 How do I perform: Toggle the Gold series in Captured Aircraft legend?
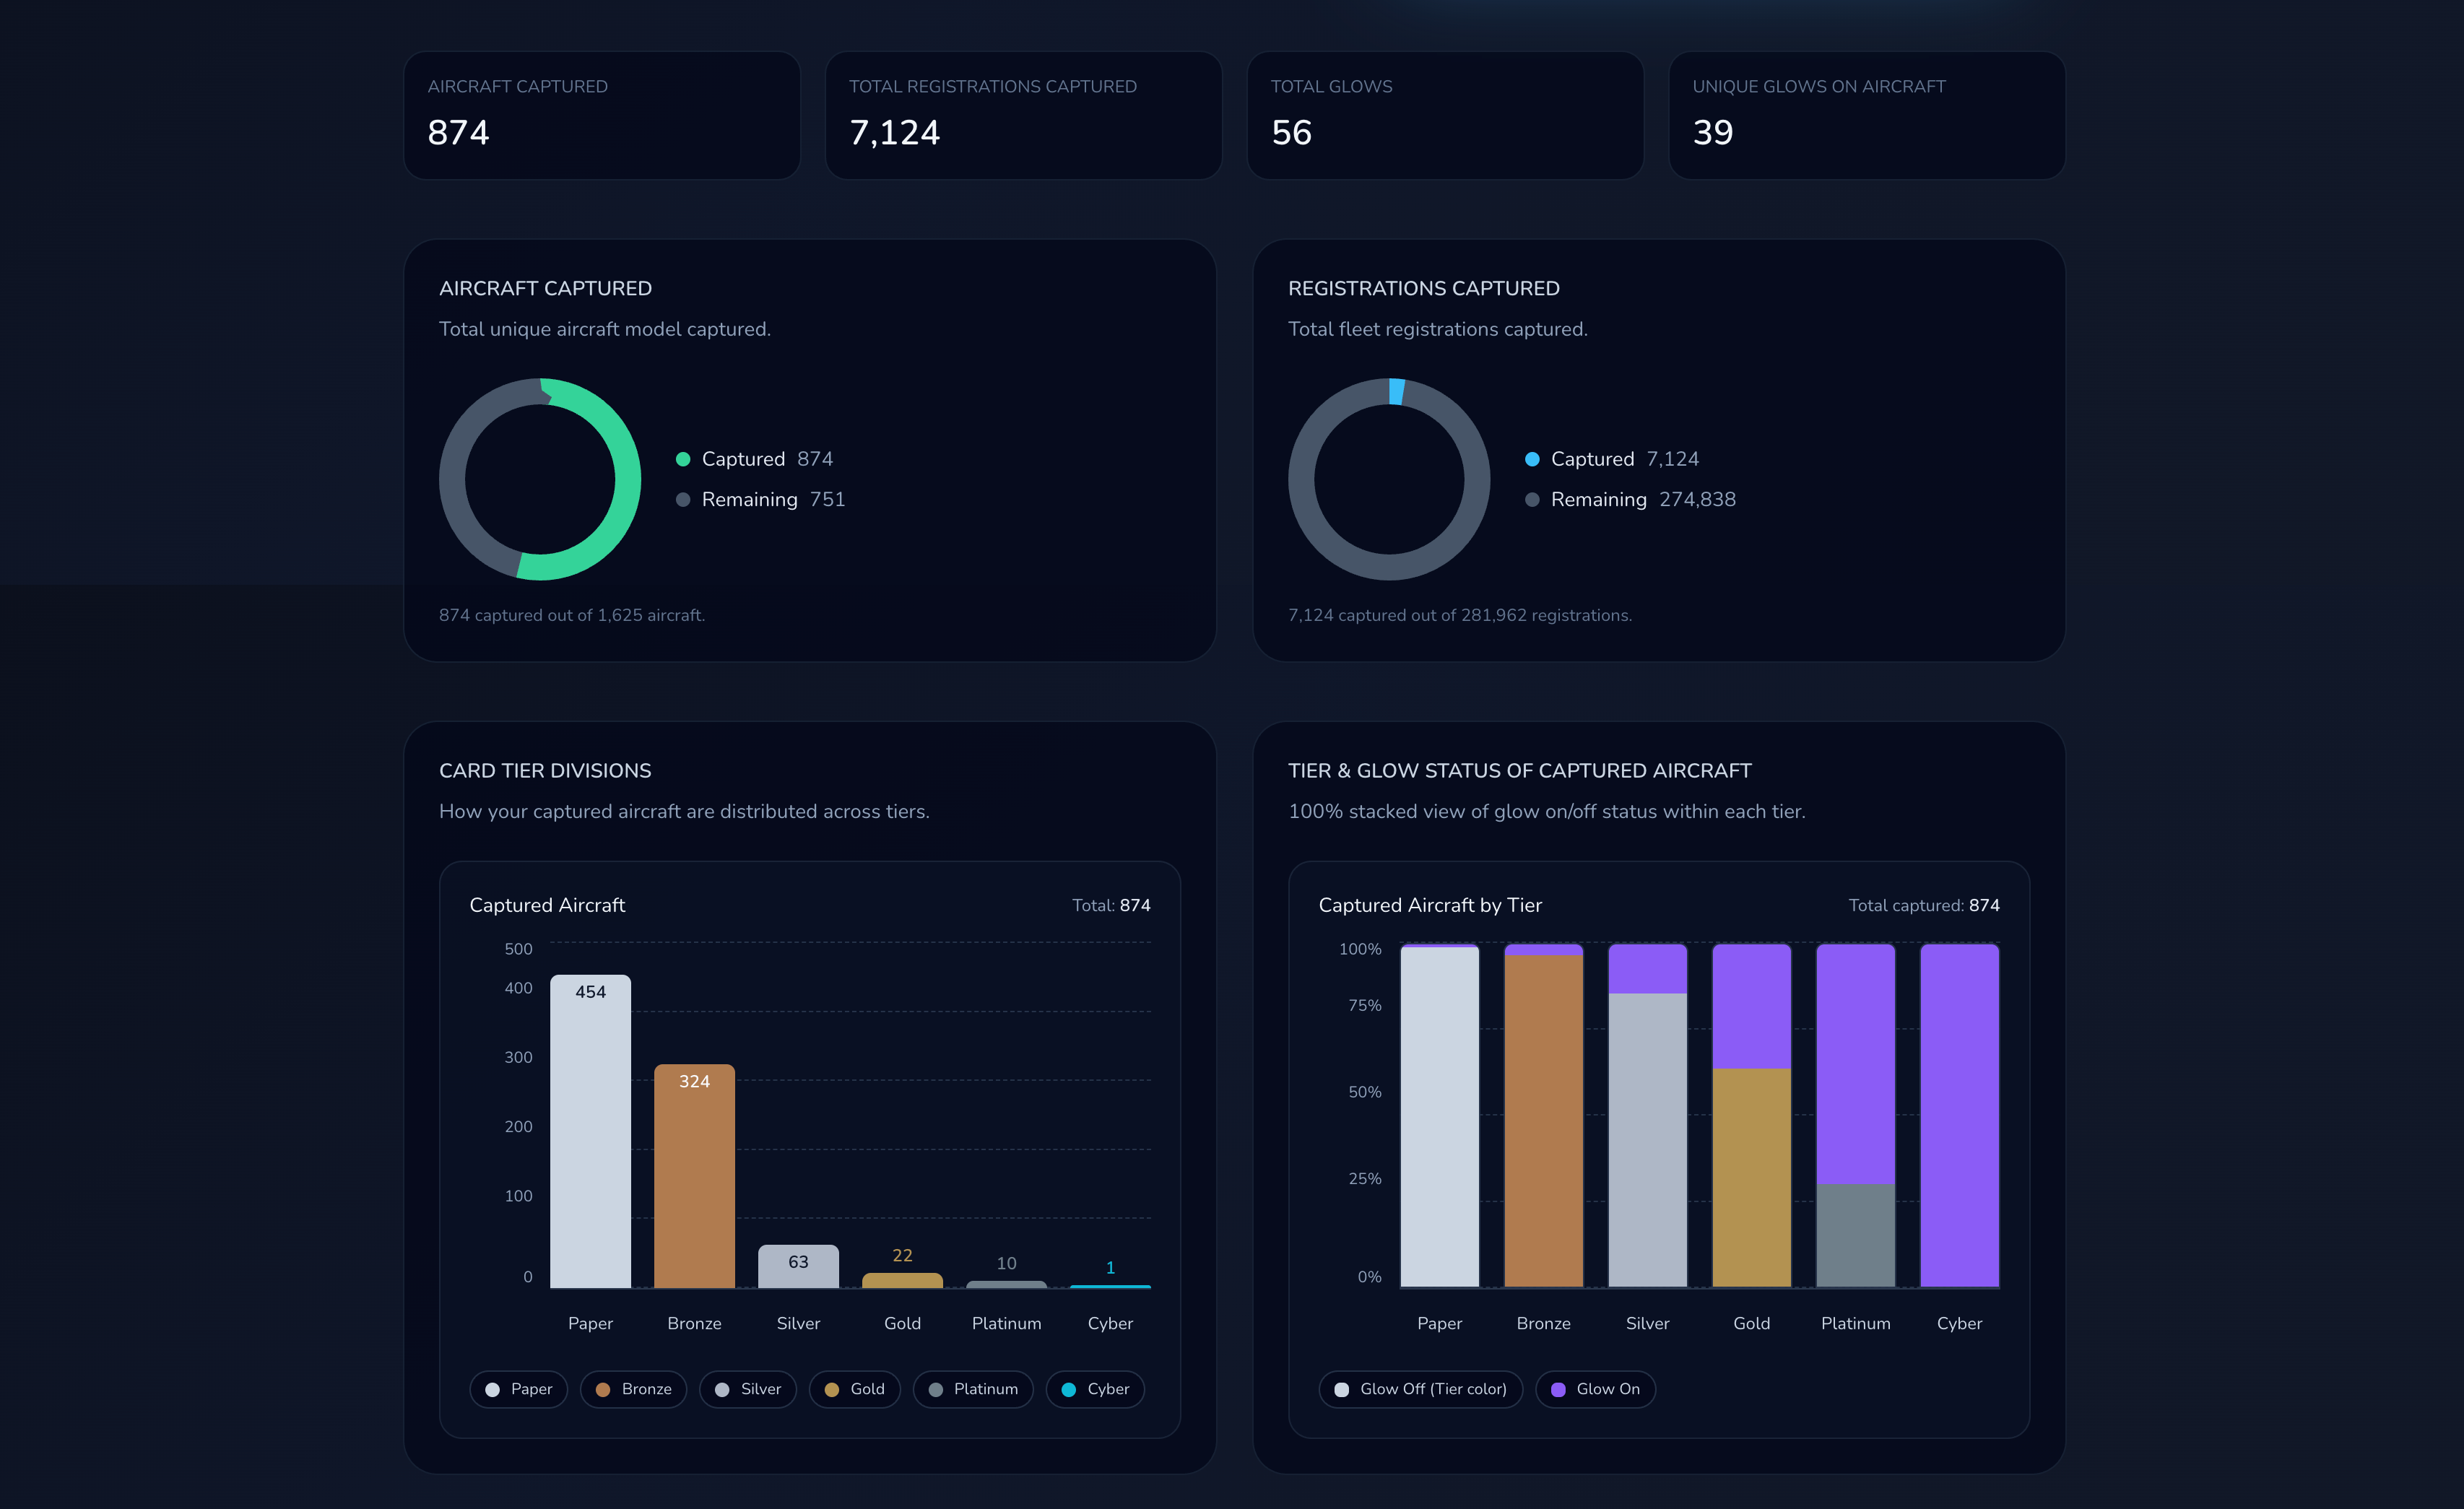point(854,1389)
